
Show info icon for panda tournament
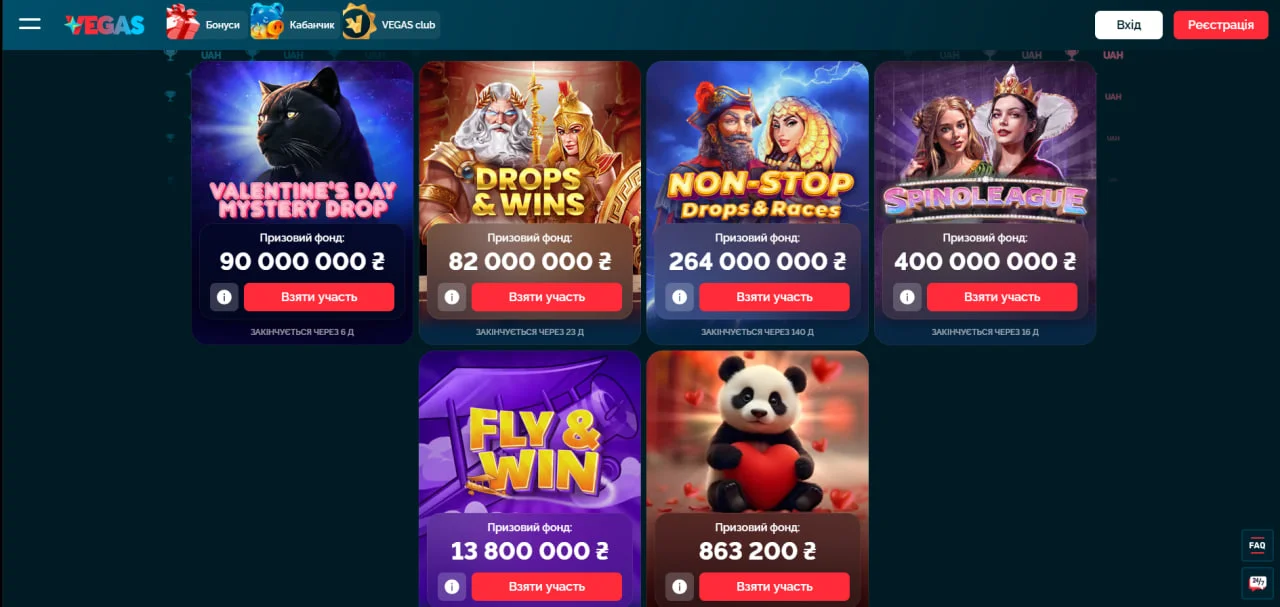tap(679, 586)
